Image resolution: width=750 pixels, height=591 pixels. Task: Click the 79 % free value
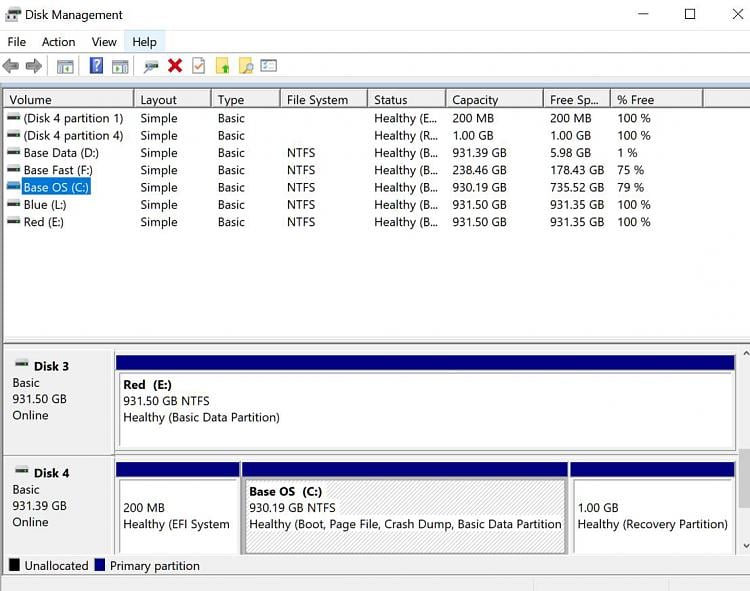click(630, 187)
